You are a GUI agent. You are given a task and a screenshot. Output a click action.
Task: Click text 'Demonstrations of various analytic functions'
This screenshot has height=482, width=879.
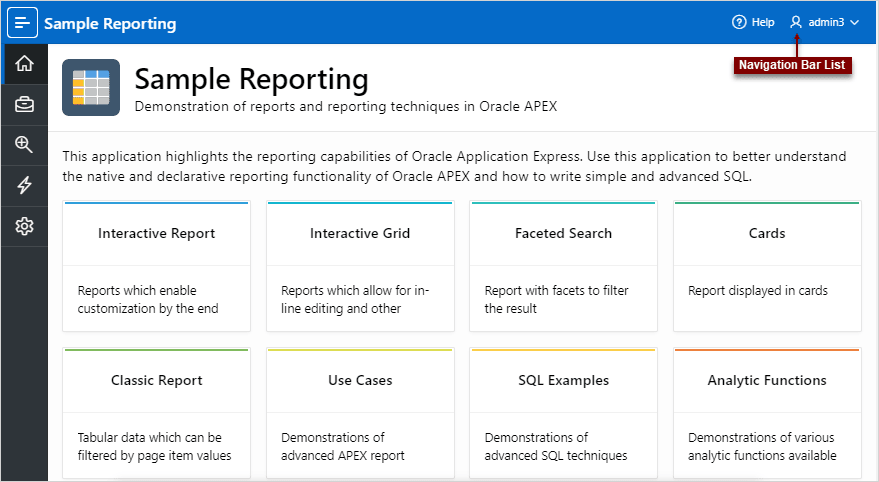(x=762, y=446)
